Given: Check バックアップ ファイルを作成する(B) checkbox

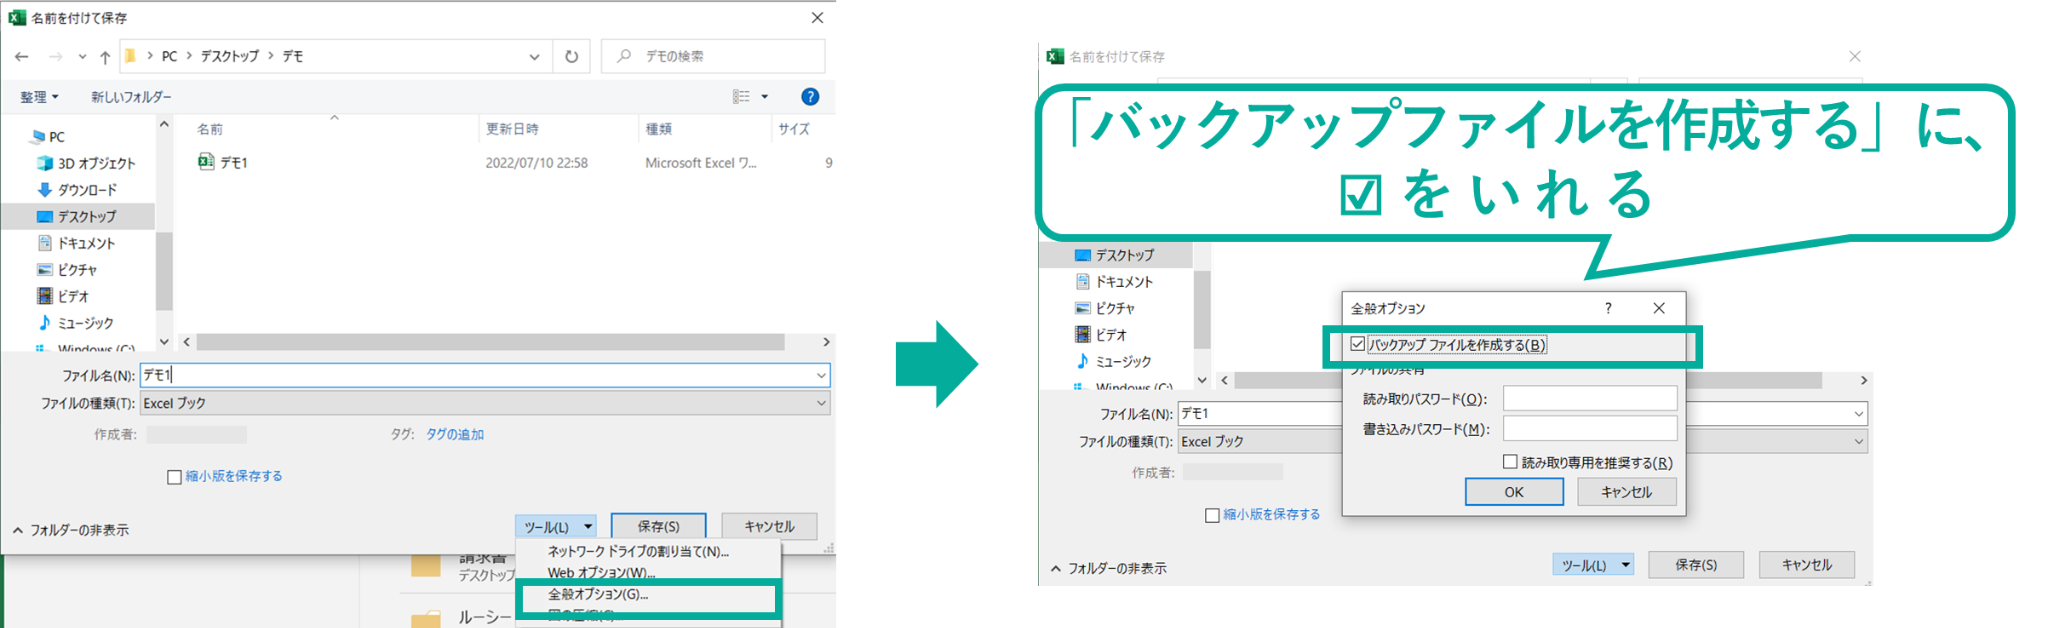Looking at the screenshot, I should point(1358,344).
